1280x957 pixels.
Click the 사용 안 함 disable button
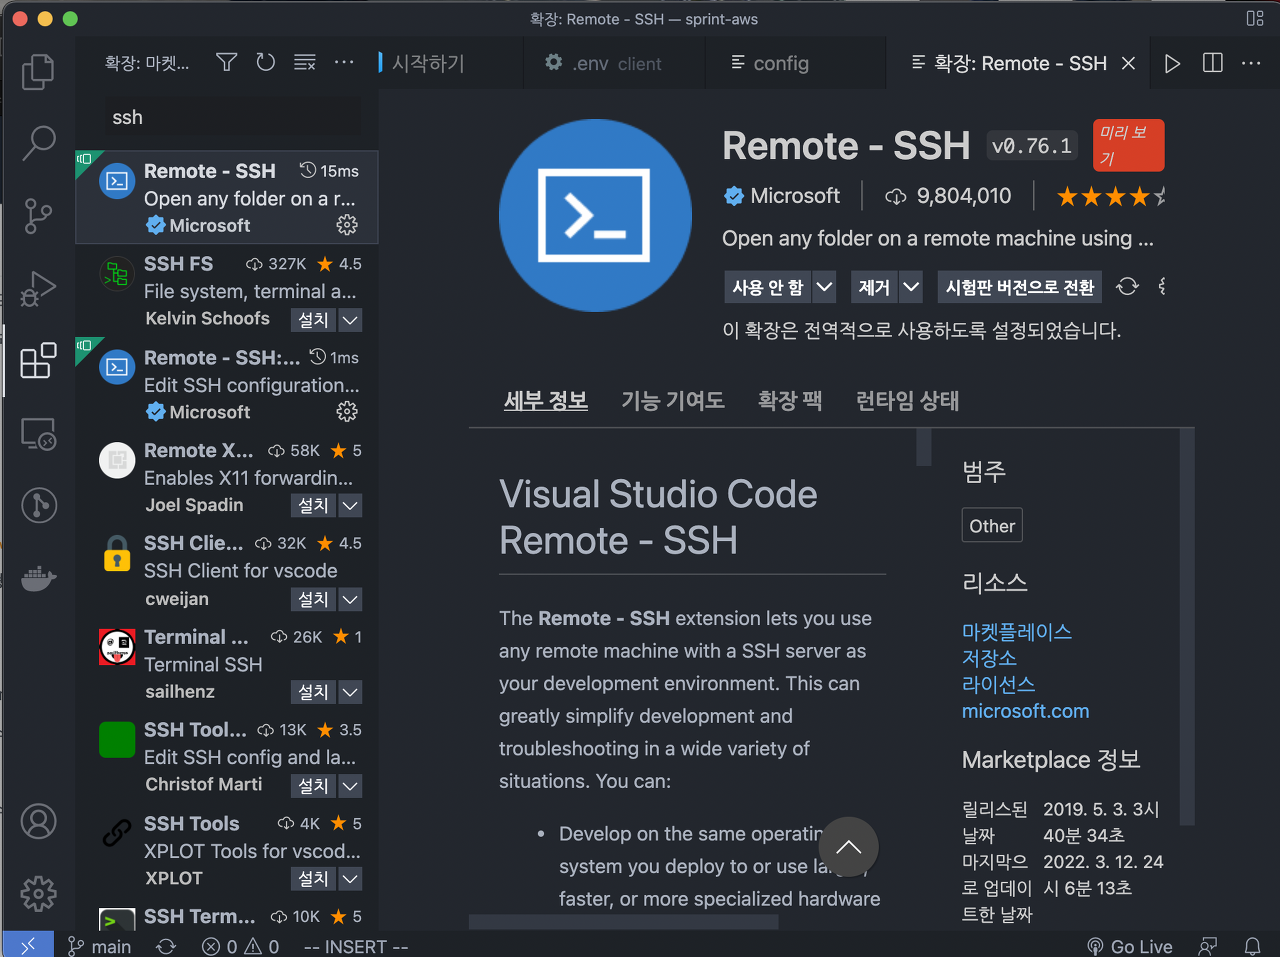click(768, 288)
